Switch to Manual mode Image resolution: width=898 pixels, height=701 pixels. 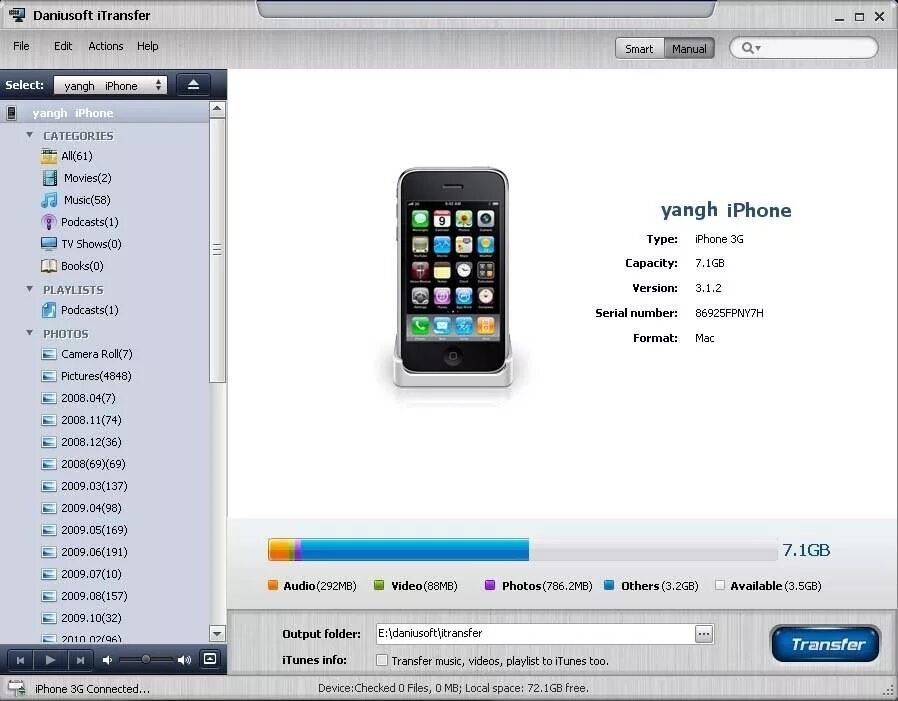coord(689,49)
